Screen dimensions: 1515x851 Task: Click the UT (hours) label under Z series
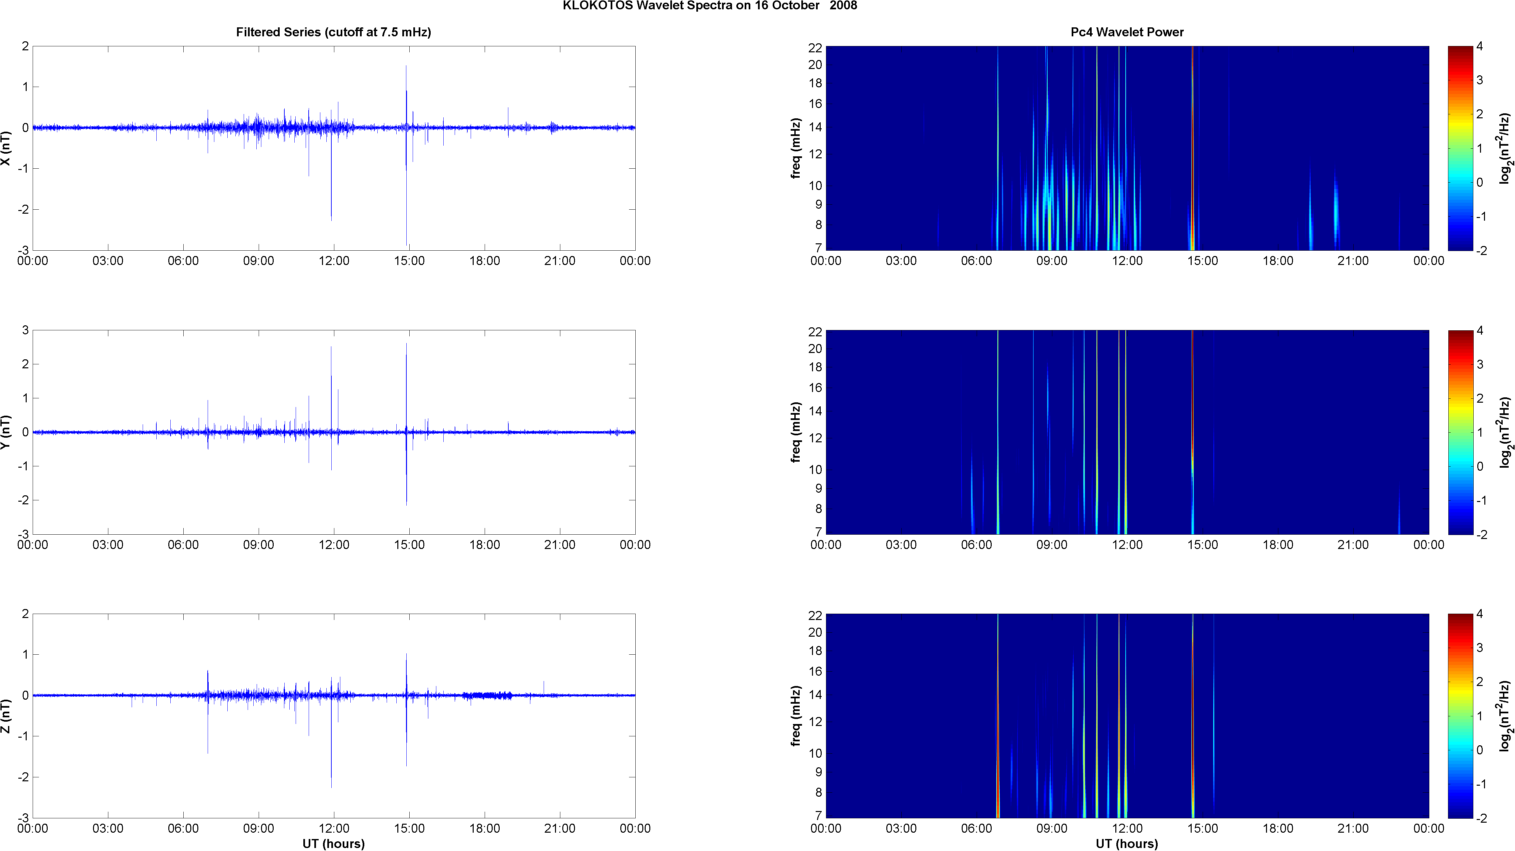333,844
